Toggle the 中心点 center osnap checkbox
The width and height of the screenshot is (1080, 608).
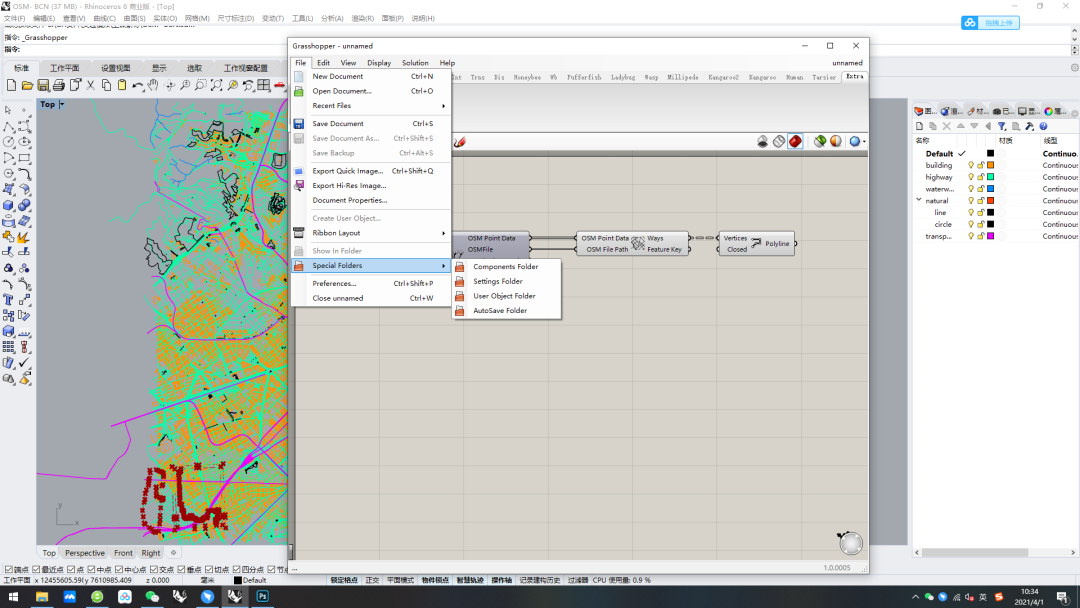point(118,569)
